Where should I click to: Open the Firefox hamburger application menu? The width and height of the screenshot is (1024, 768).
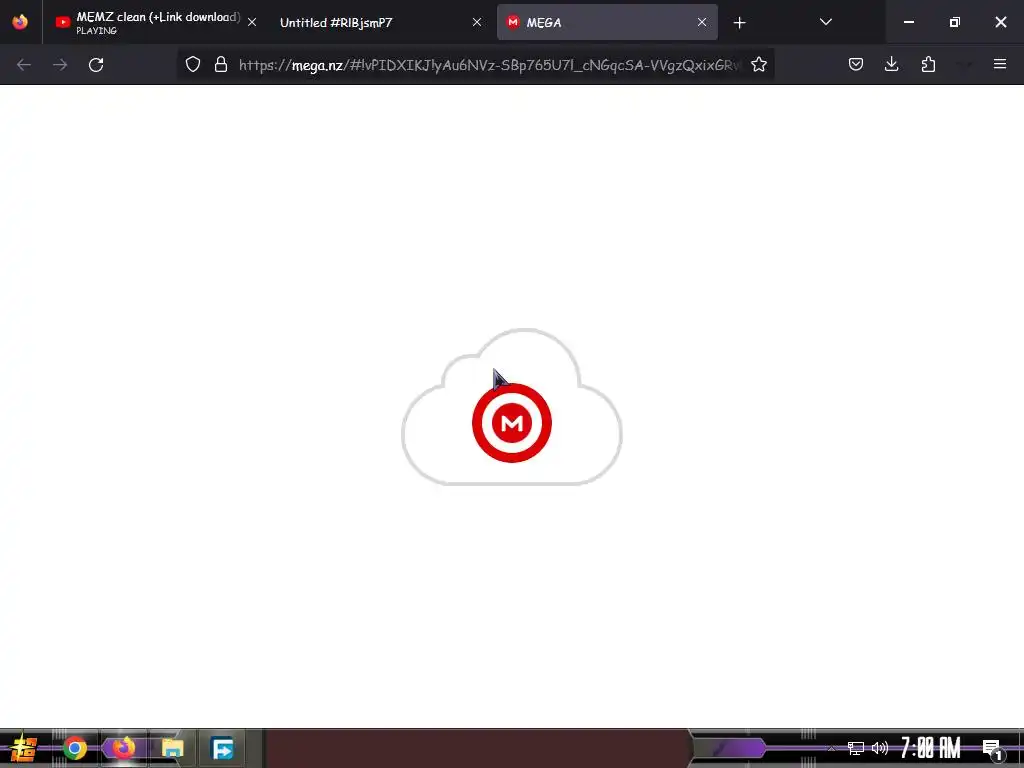[1000, 64]
